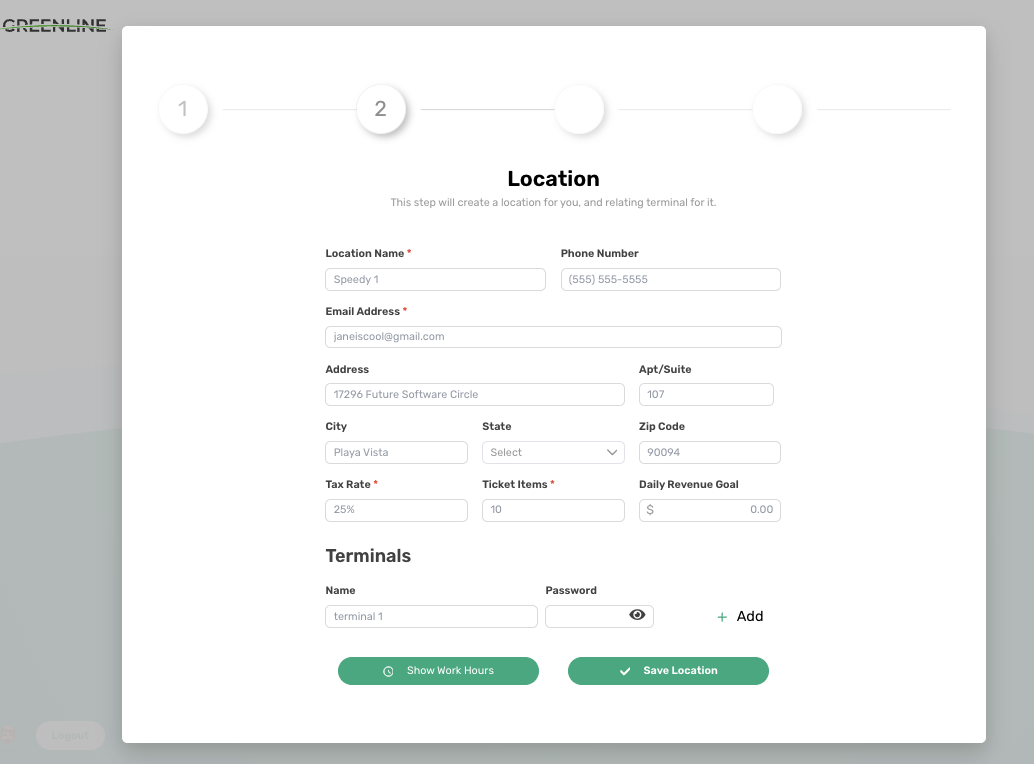Click the Greenline logo
The image size is (1034, 764).
[55, 24]
